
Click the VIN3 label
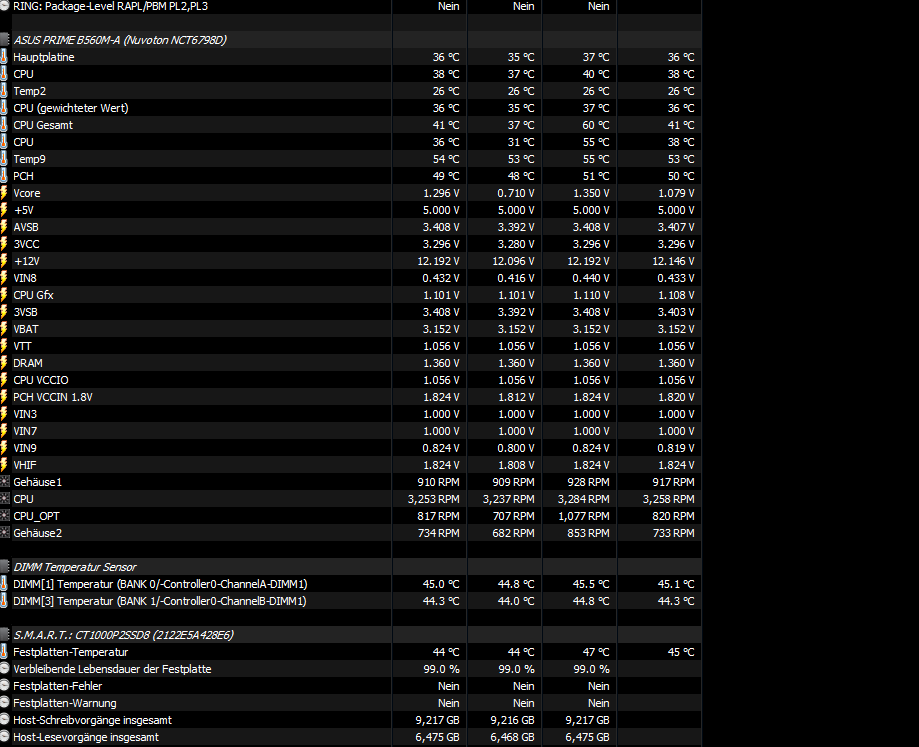click(25, 414)
